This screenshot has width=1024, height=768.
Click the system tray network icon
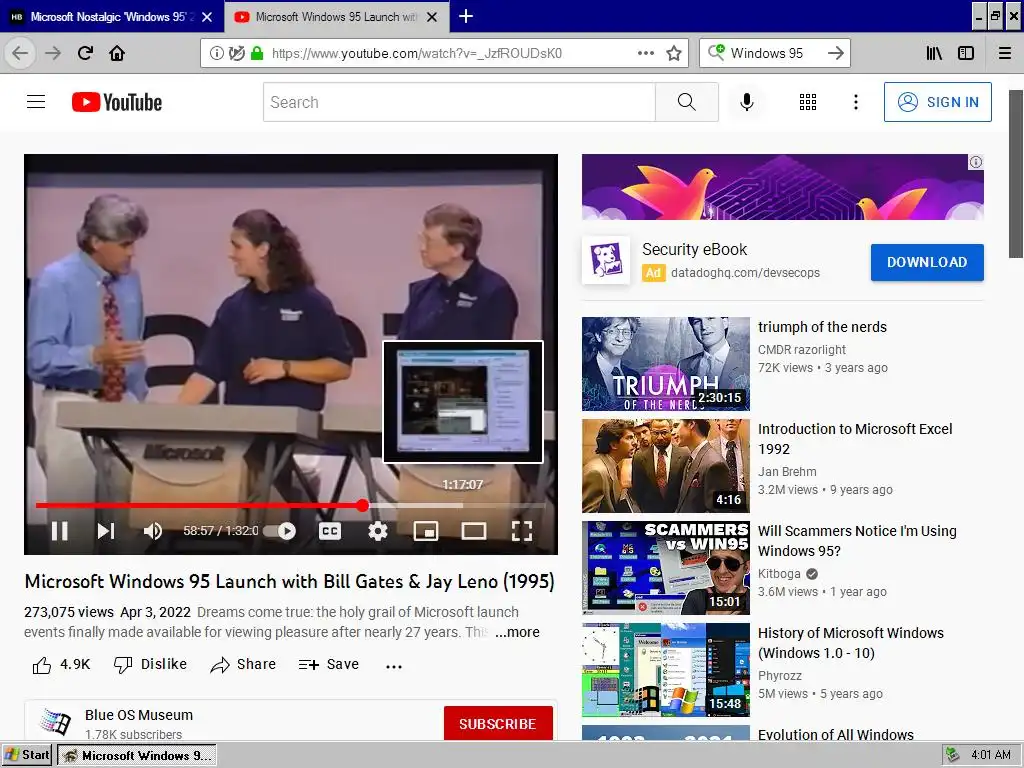pos(953,755)
